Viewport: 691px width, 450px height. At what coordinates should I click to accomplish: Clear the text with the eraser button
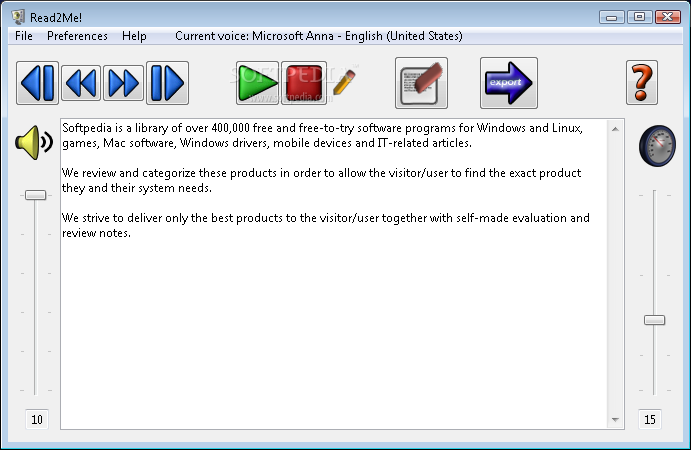click(x=421, y=83)
